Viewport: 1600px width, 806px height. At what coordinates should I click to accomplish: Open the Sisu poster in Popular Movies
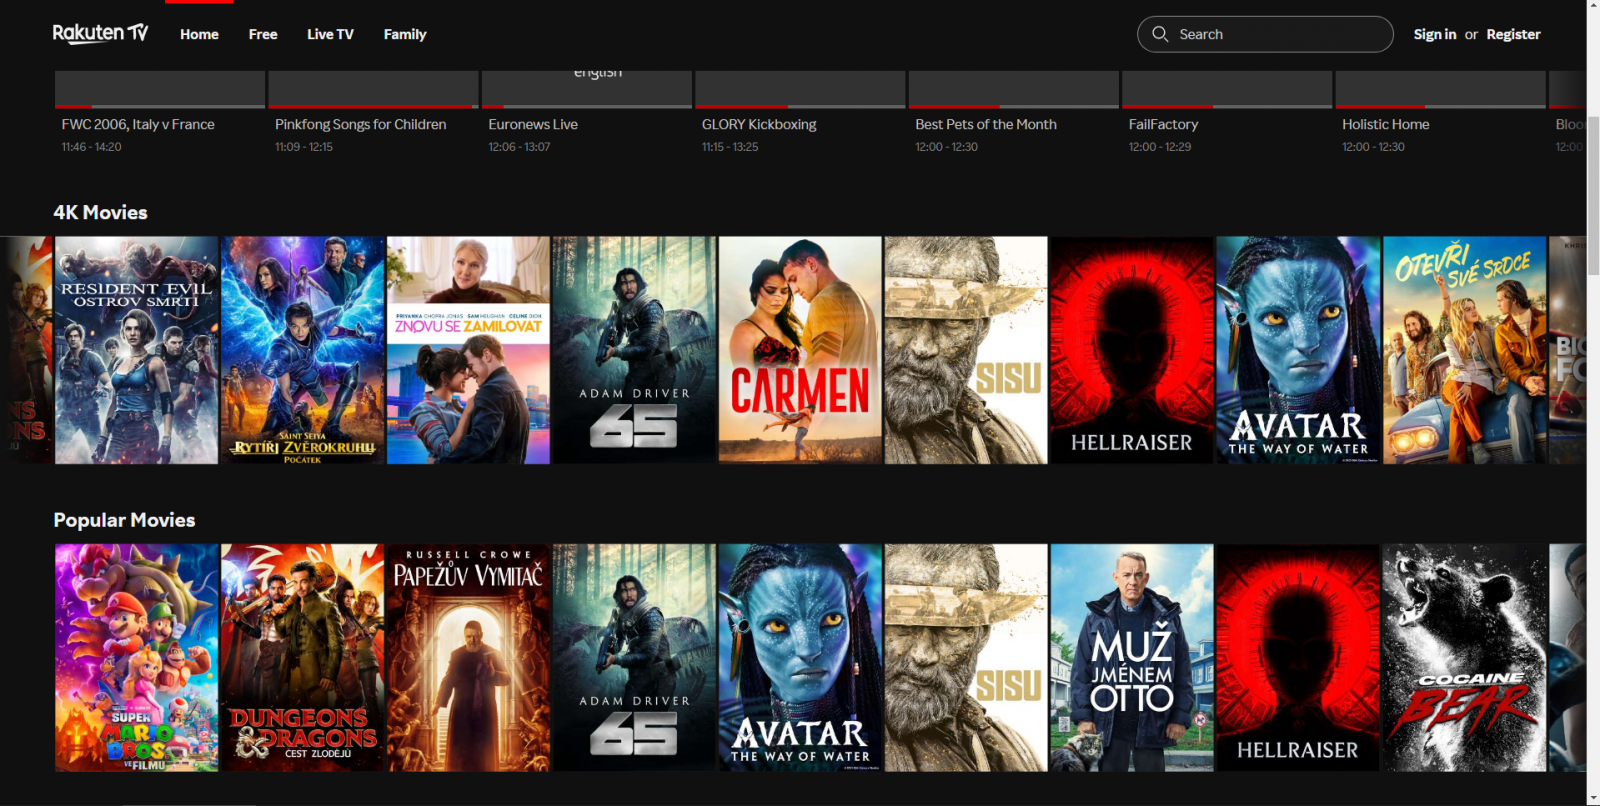(x=966, y=658)
